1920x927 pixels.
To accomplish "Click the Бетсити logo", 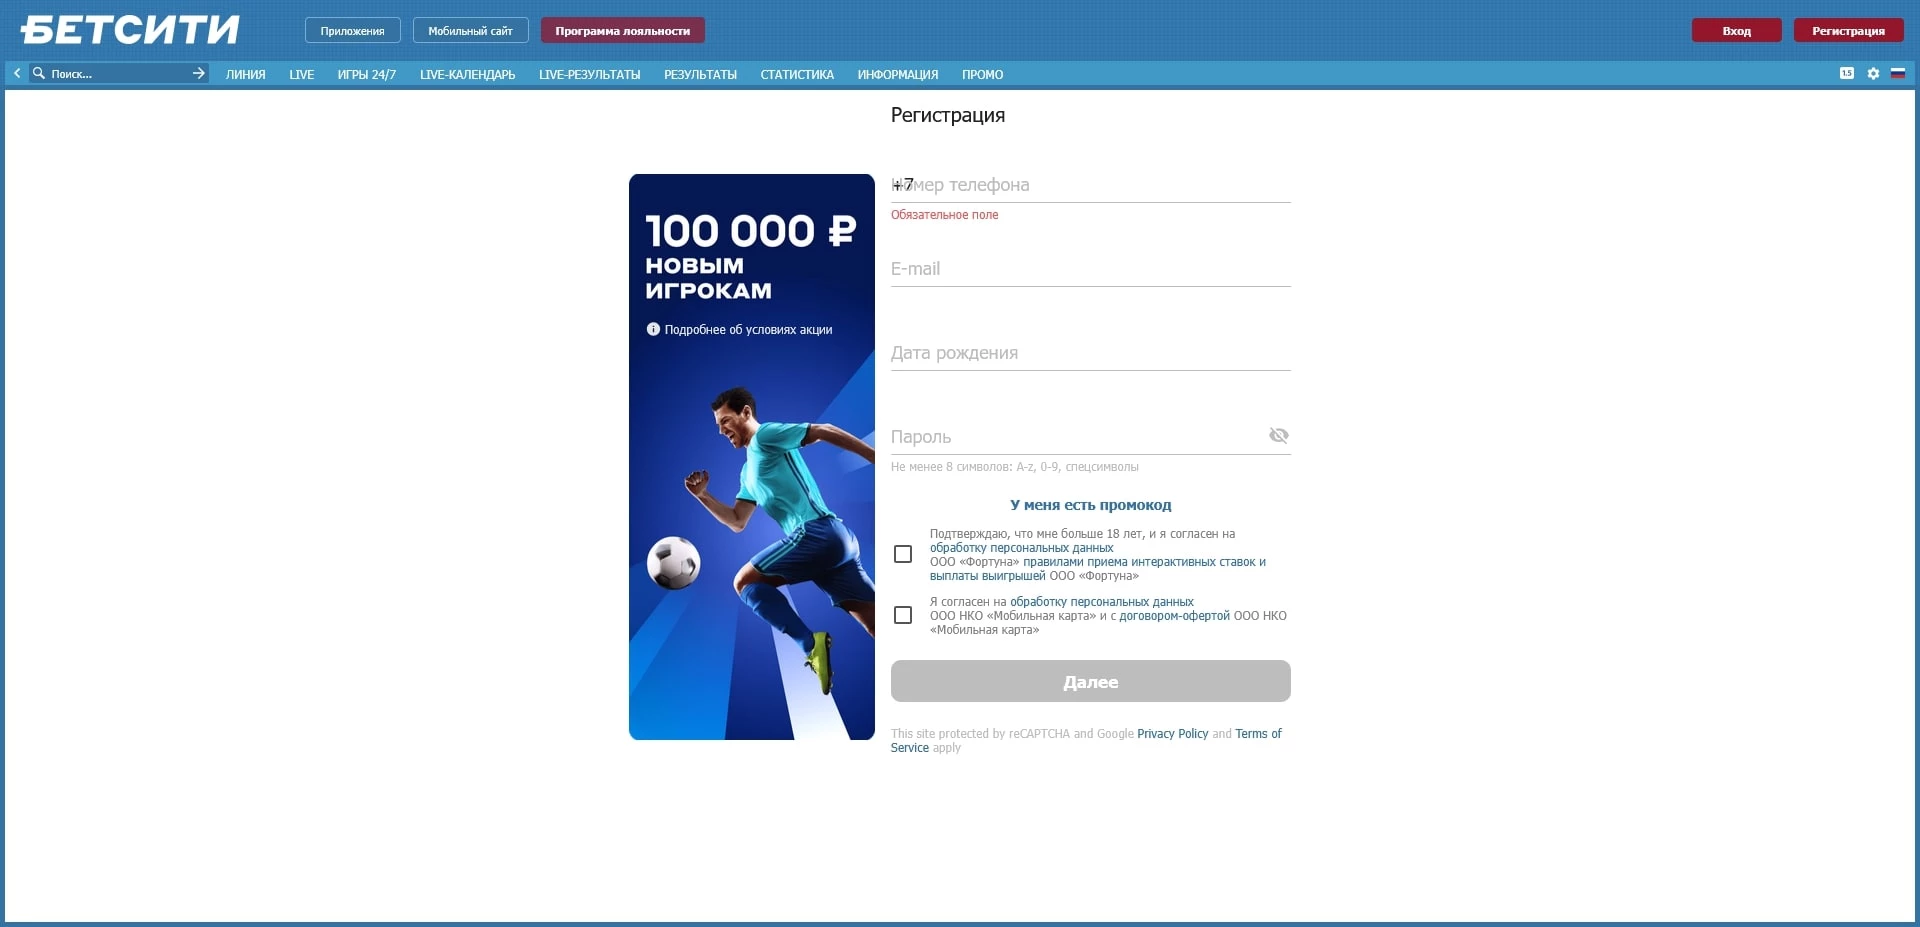I will click(x=130, y=30).
